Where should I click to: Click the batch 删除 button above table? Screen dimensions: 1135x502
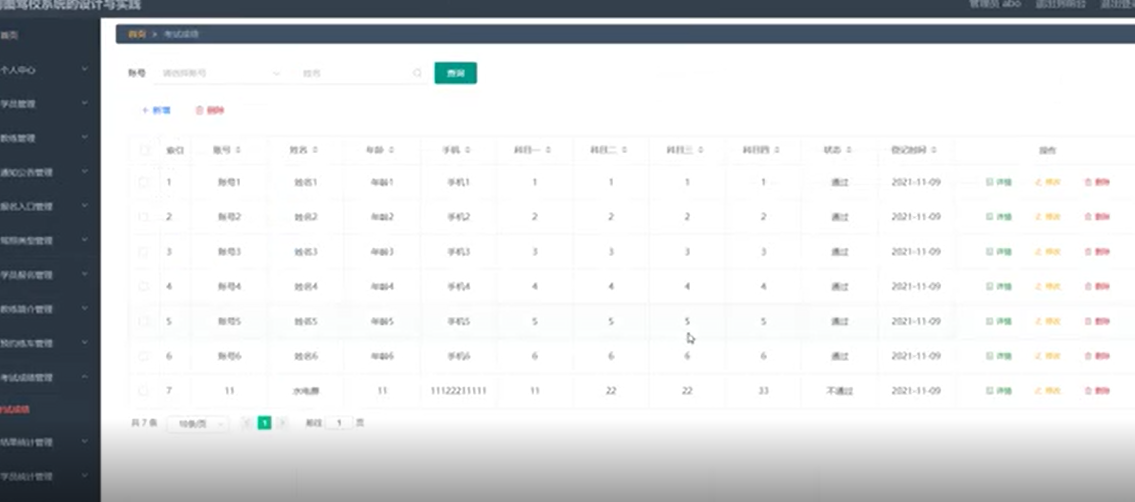point(210,111)
